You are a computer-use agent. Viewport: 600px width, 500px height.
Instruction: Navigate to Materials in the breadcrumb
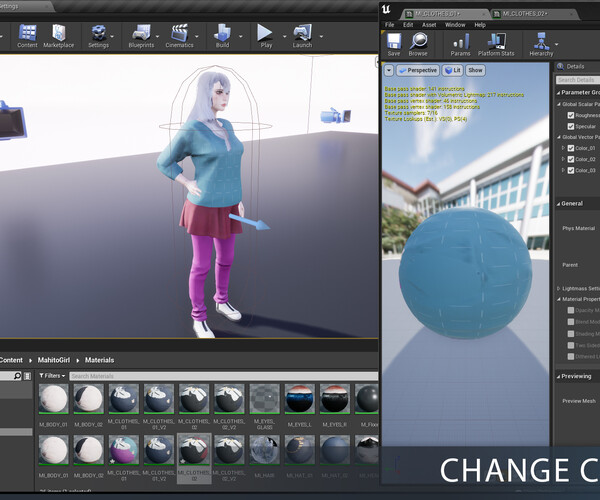[99, 360]
